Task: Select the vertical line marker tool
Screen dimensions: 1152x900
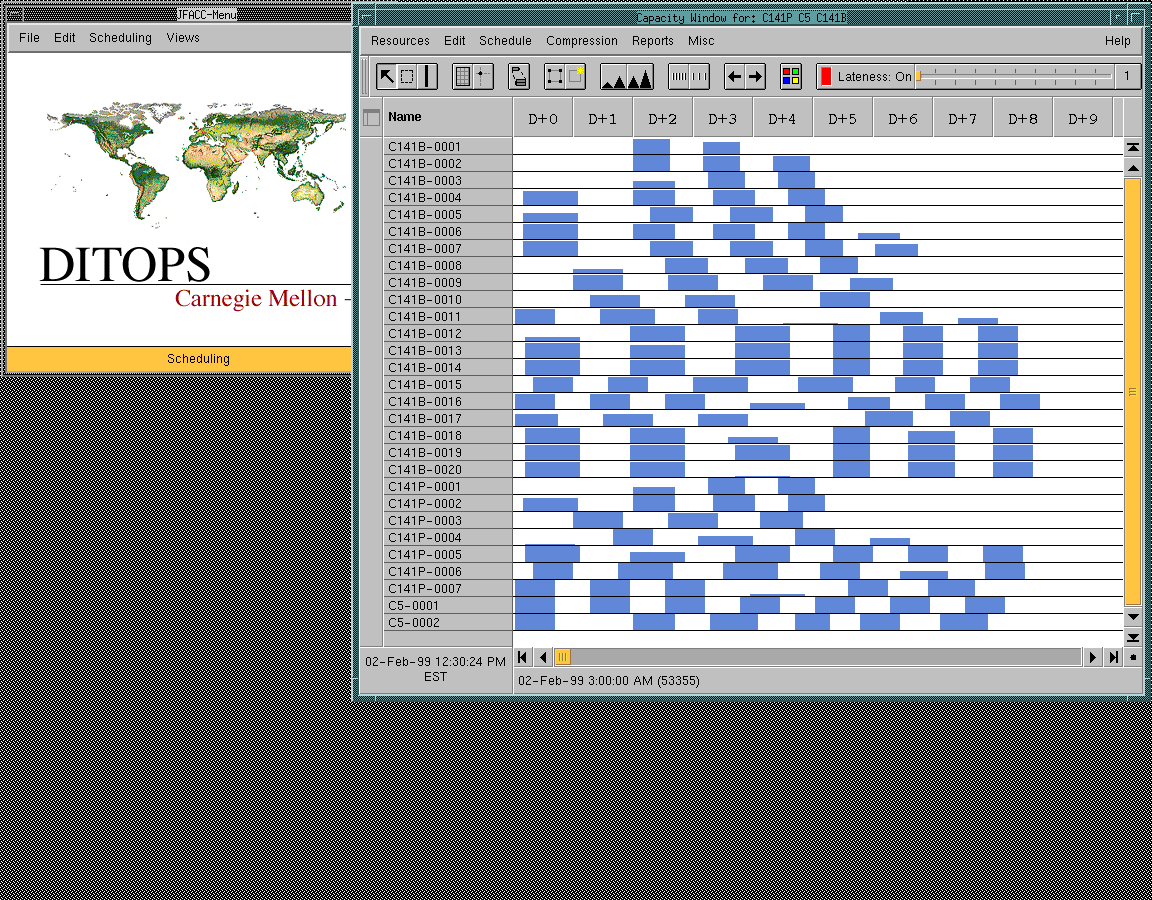Action: [428, 76]
